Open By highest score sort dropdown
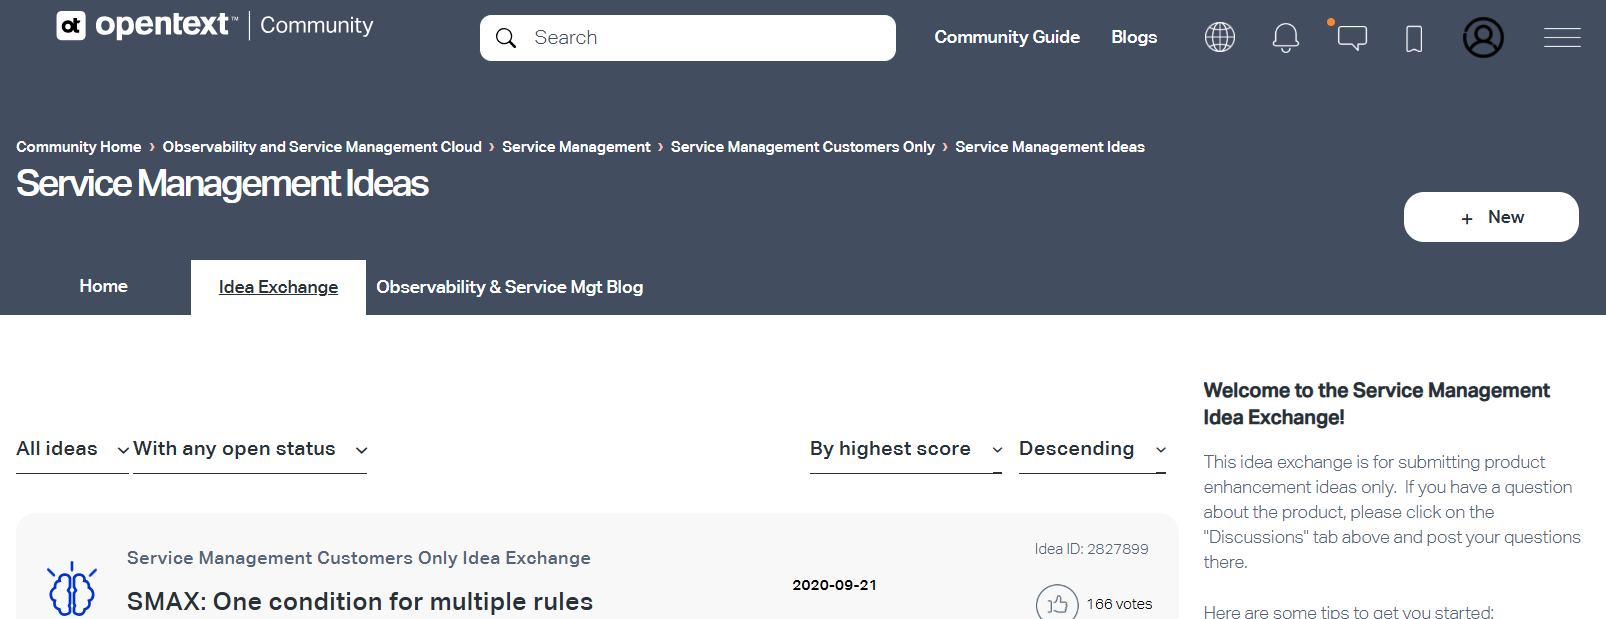This screenshot has height=619, width=1606. tap(906, 449)
